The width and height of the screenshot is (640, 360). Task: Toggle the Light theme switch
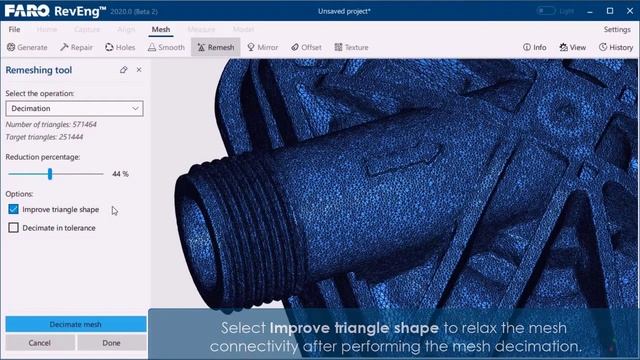546,11
